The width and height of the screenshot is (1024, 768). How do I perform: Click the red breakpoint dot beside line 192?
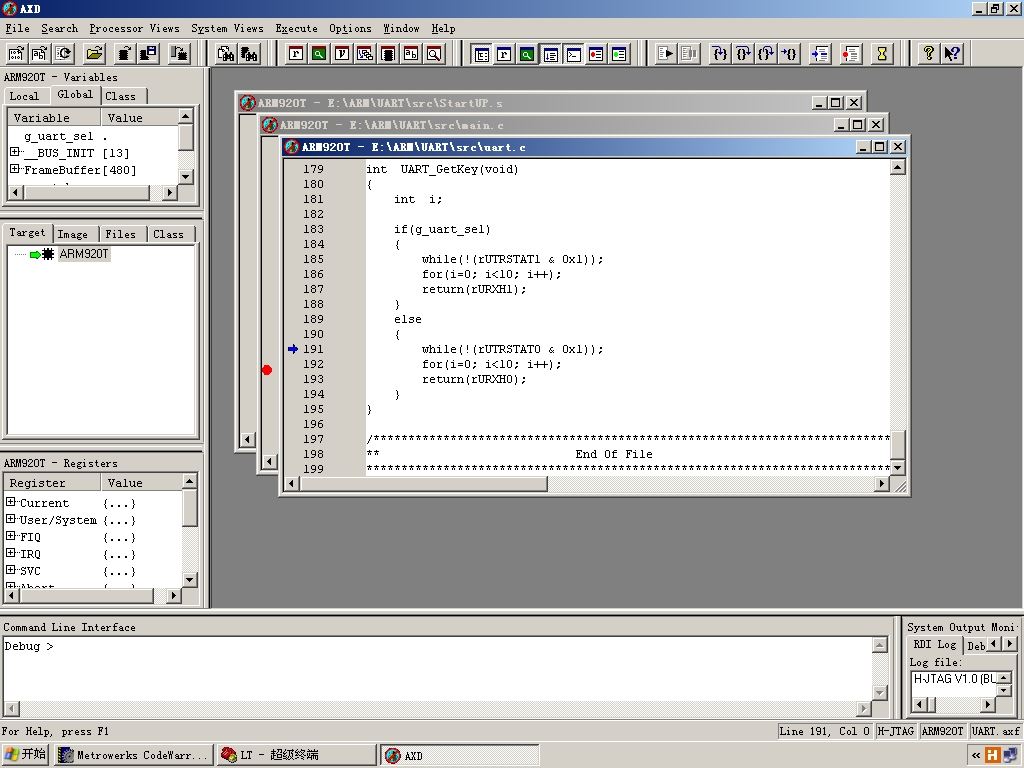pos(266,370)
